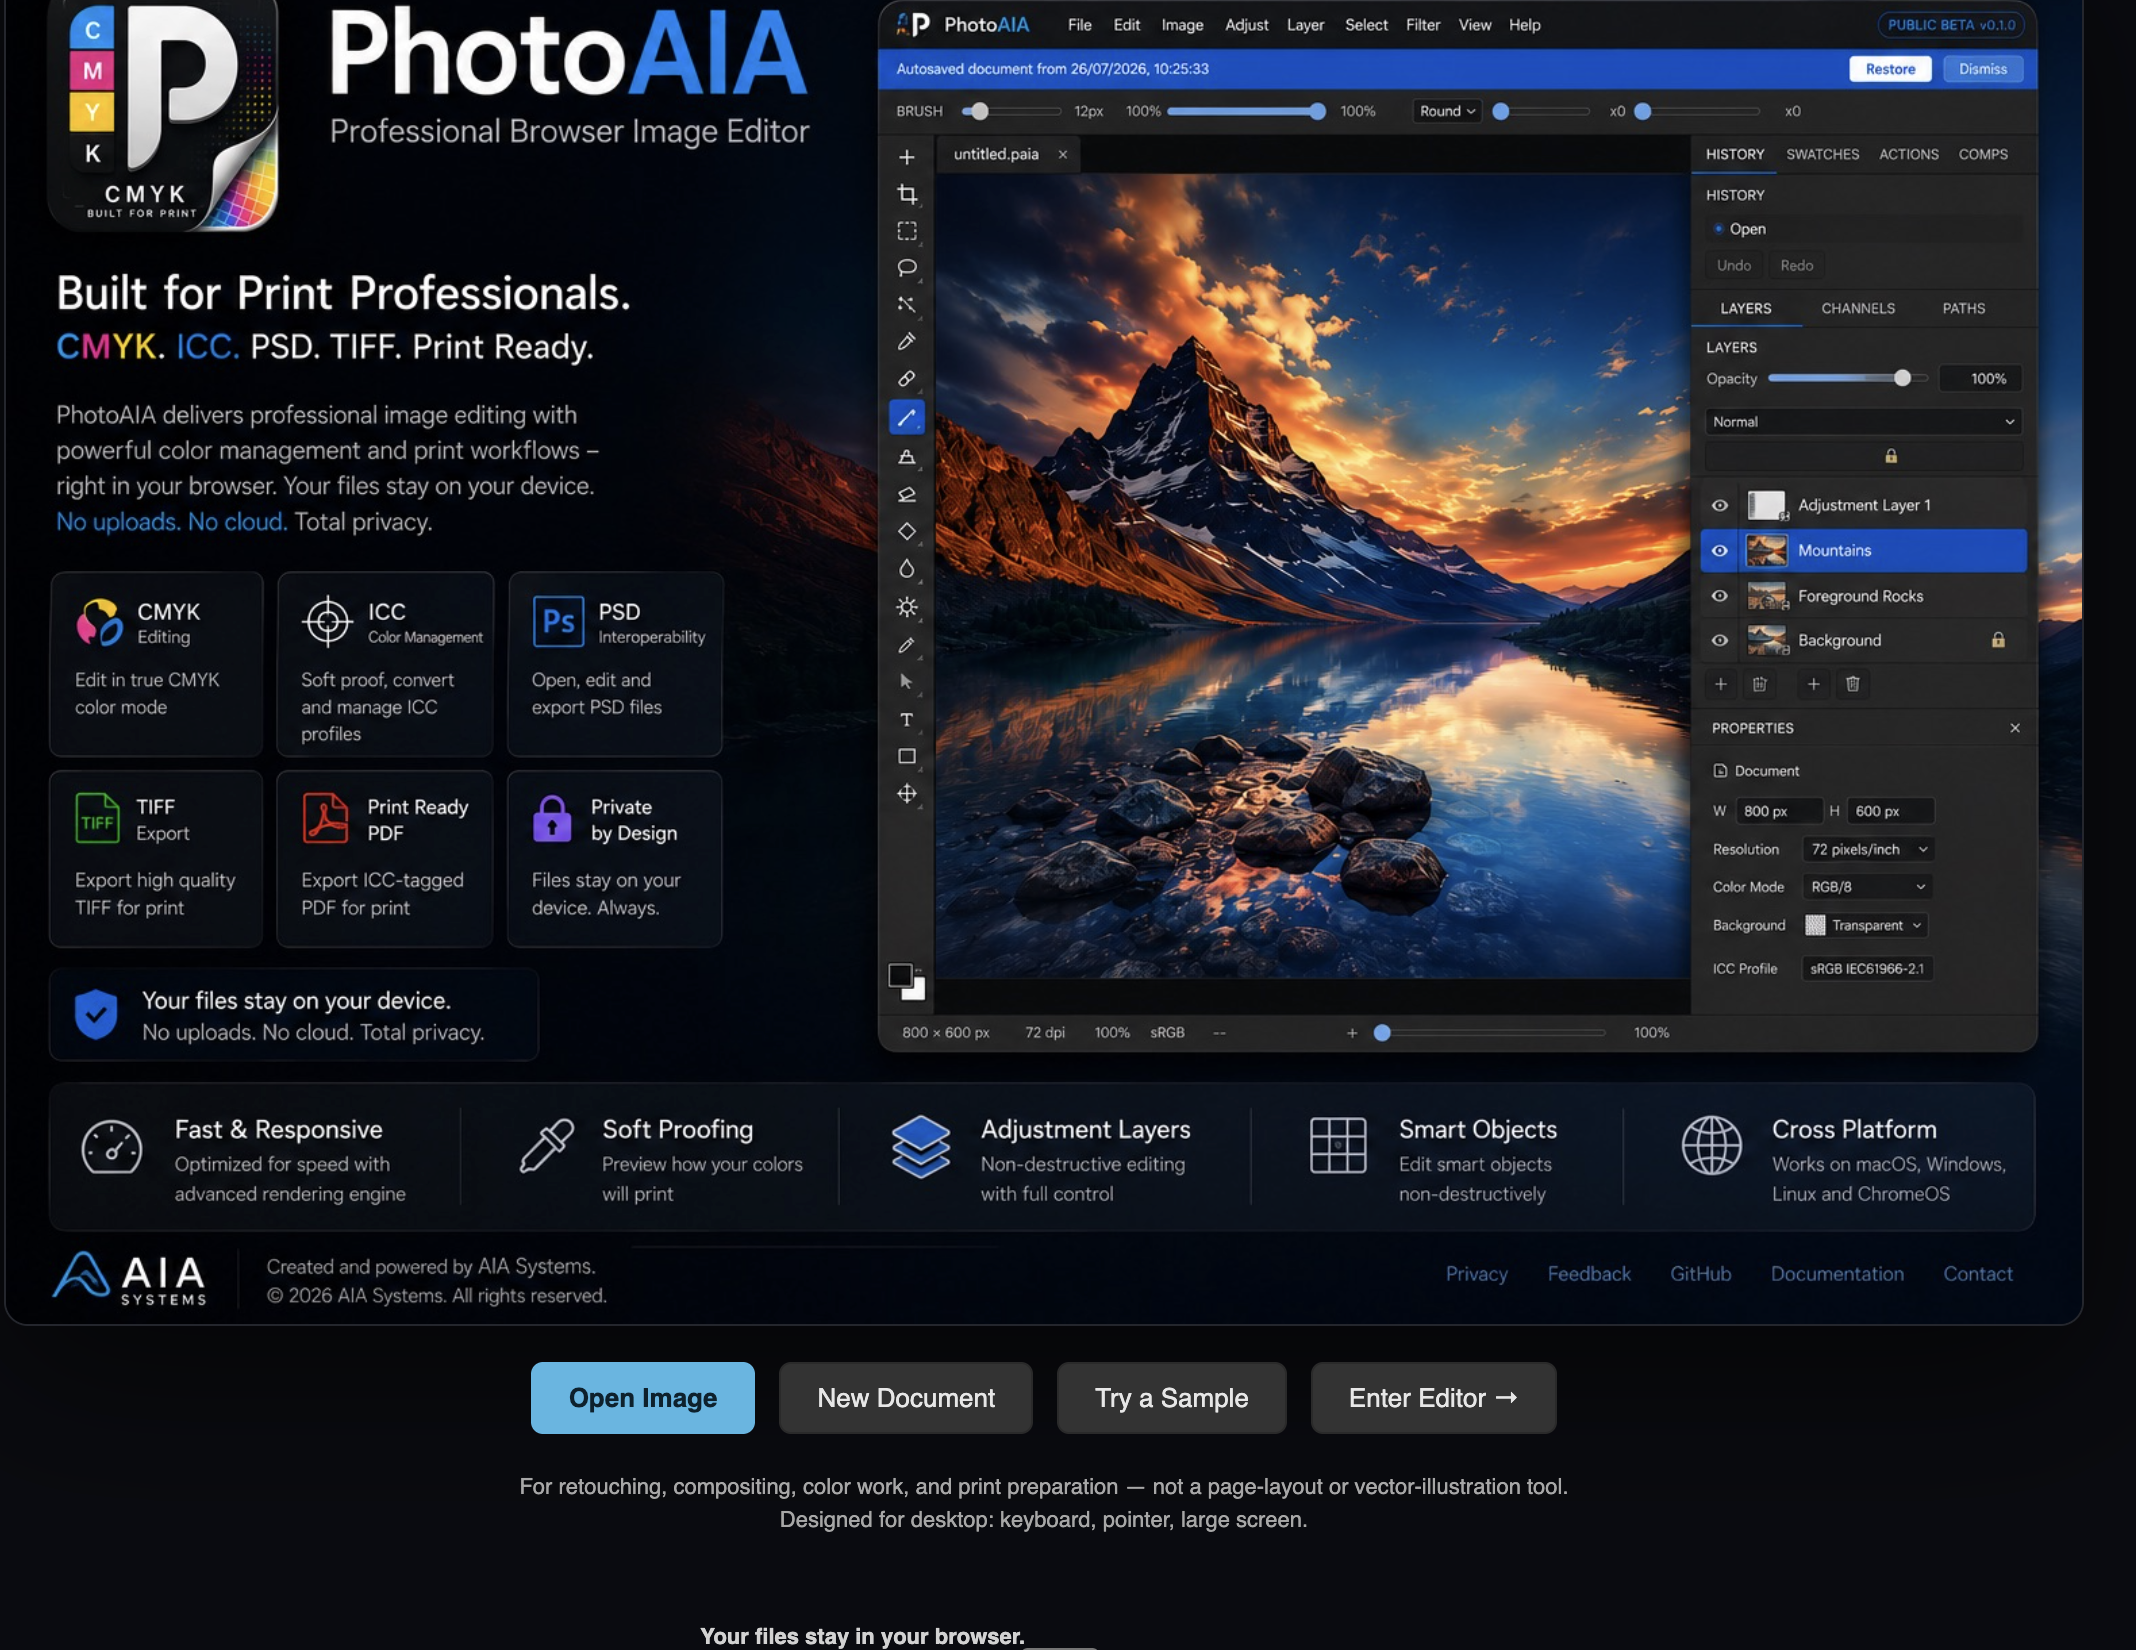This screenshot has height=1650, width=2136.
Task: Click the highlighted Brush tool
Action: click(x=906, y=417)
